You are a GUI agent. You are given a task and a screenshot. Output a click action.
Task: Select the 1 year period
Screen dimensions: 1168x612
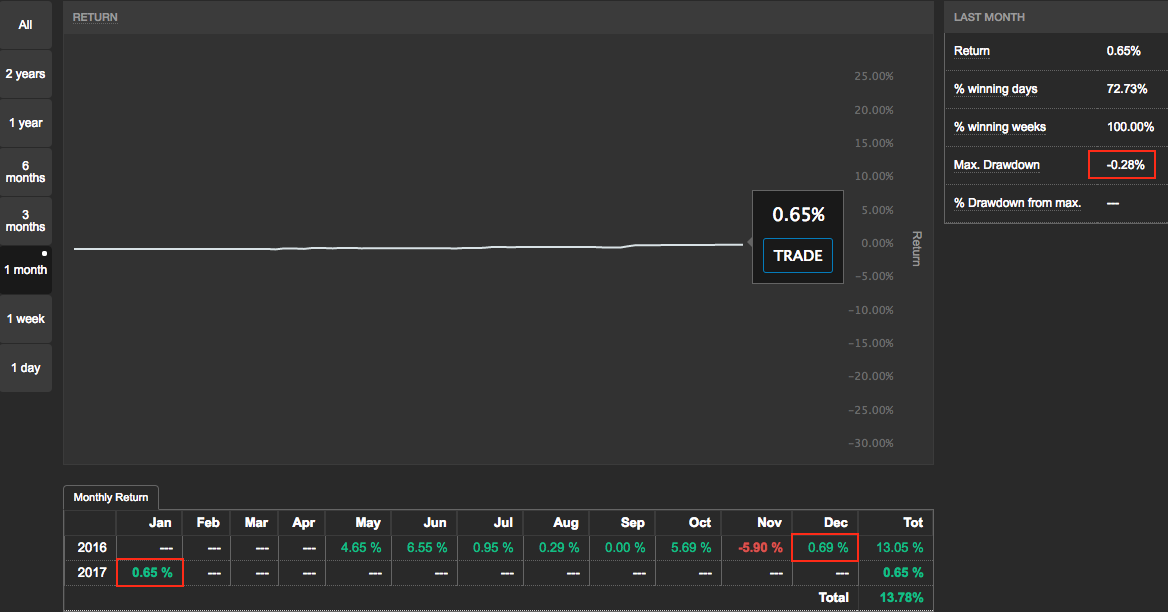(25, 123)
